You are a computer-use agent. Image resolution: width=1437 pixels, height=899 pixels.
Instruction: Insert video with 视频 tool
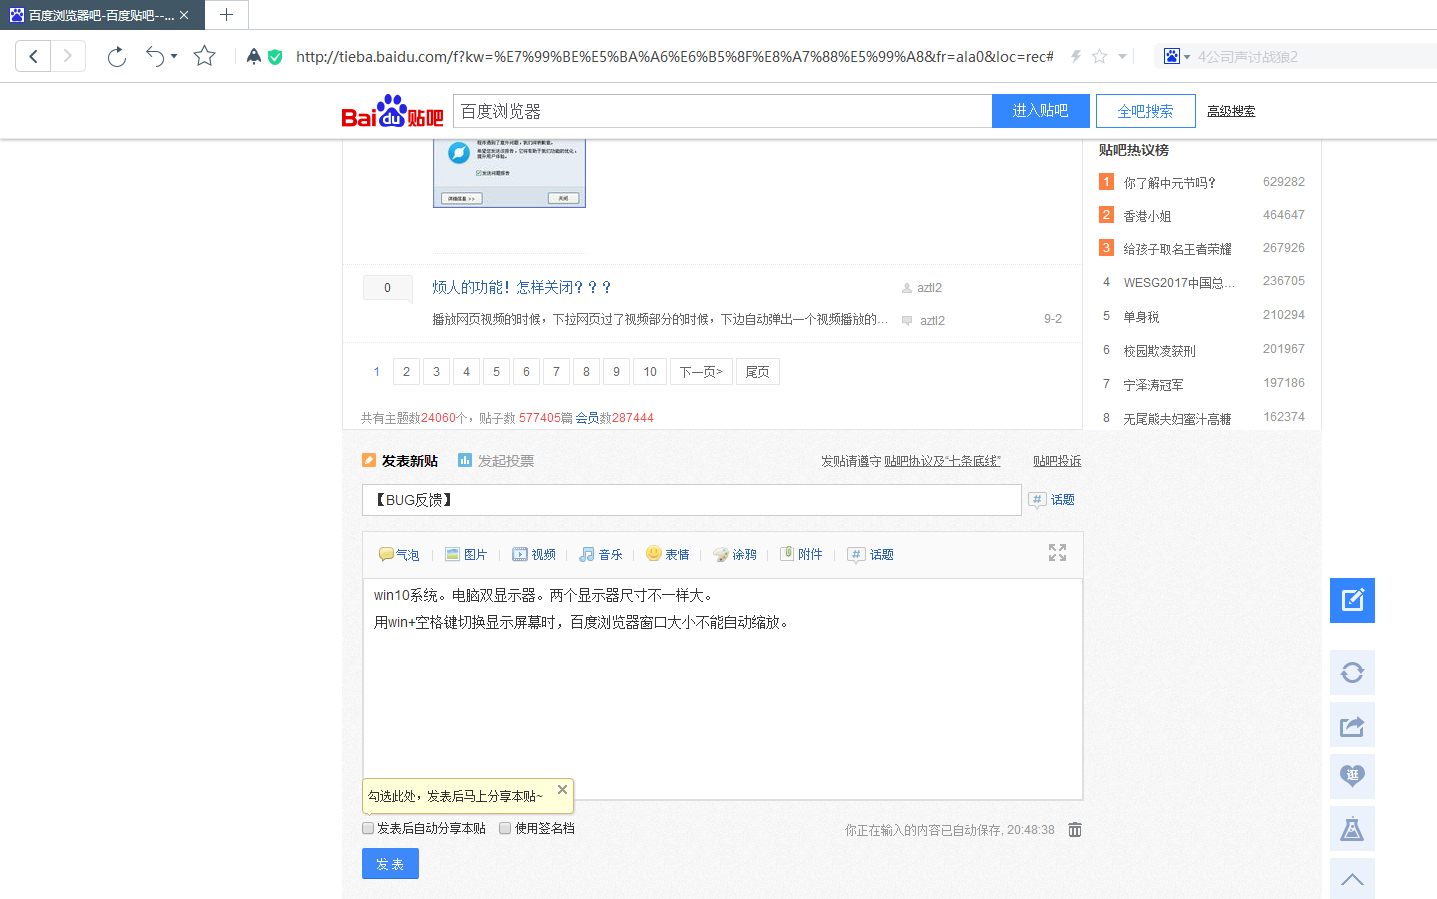(x=534, y=554)
